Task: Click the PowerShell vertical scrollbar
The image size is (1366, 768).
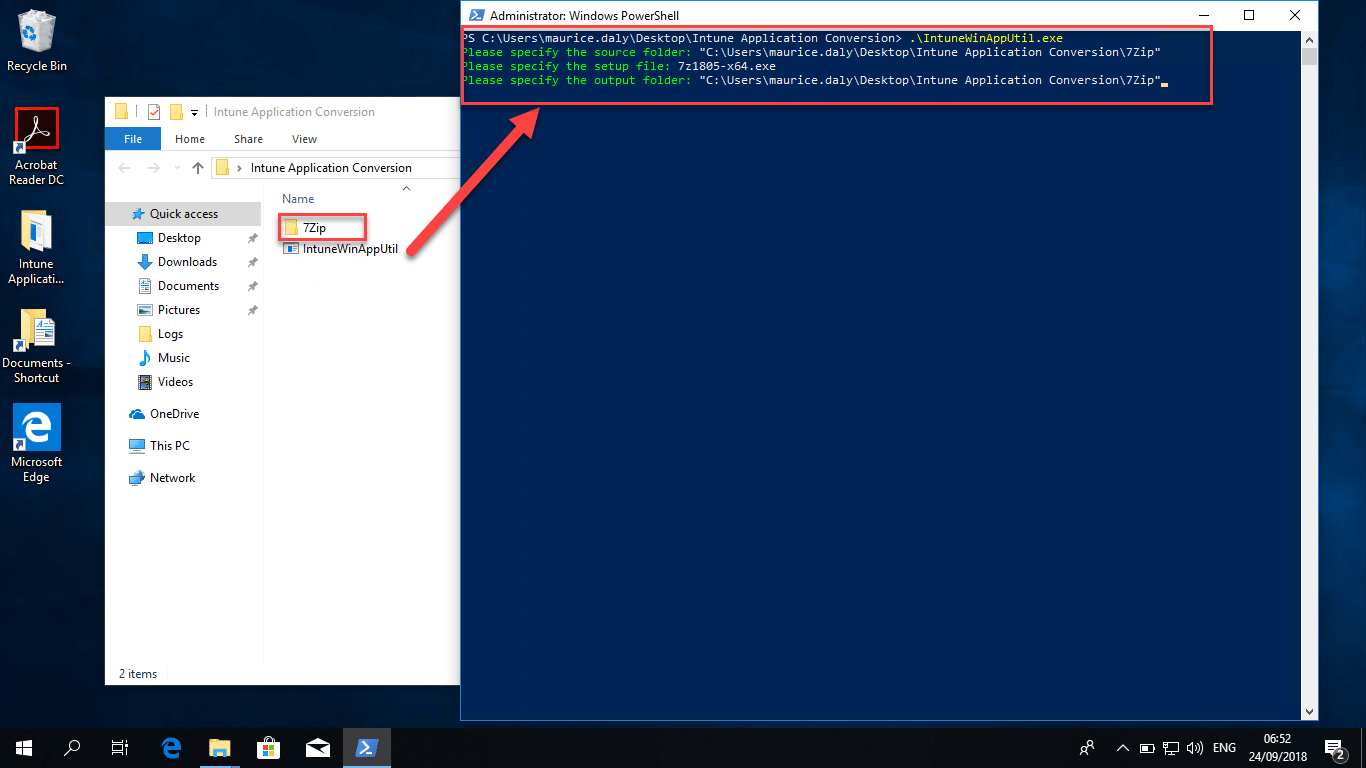Action: pos(1310,380)
